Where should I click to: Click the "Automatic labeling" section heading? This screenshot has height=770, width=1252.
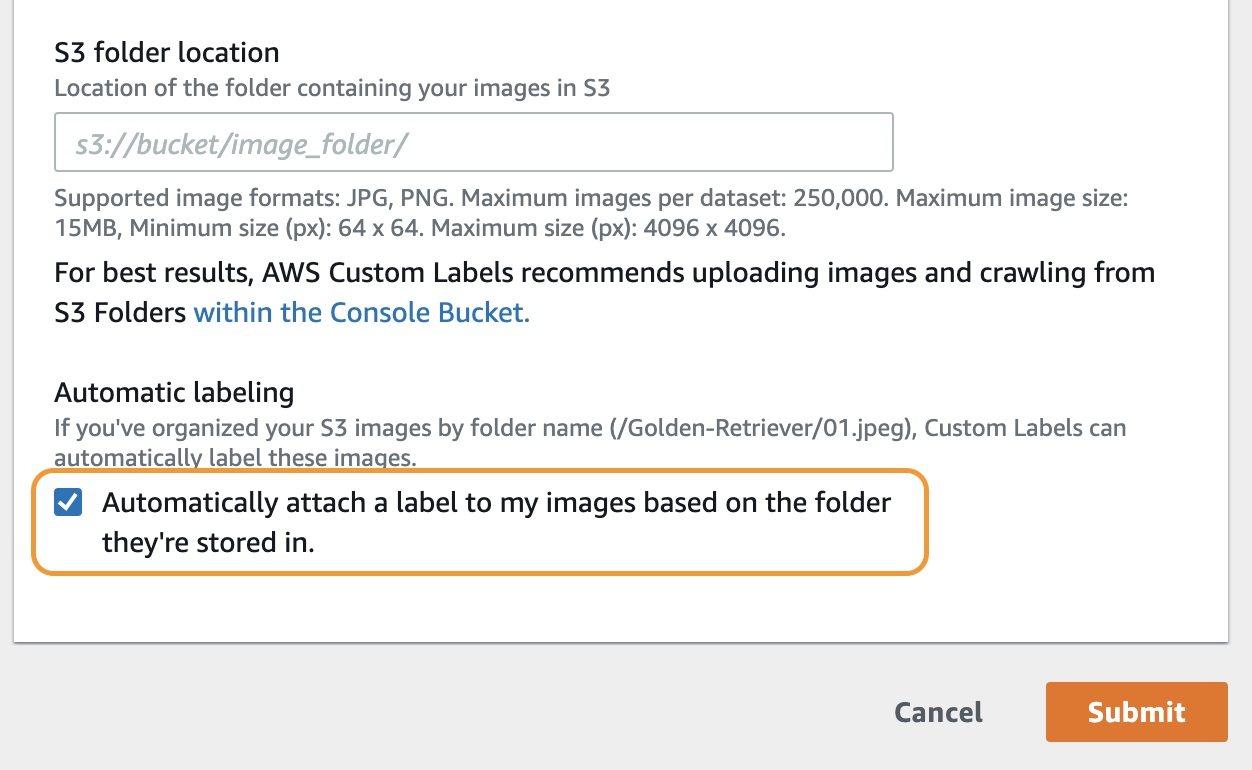tap(174, 392)
